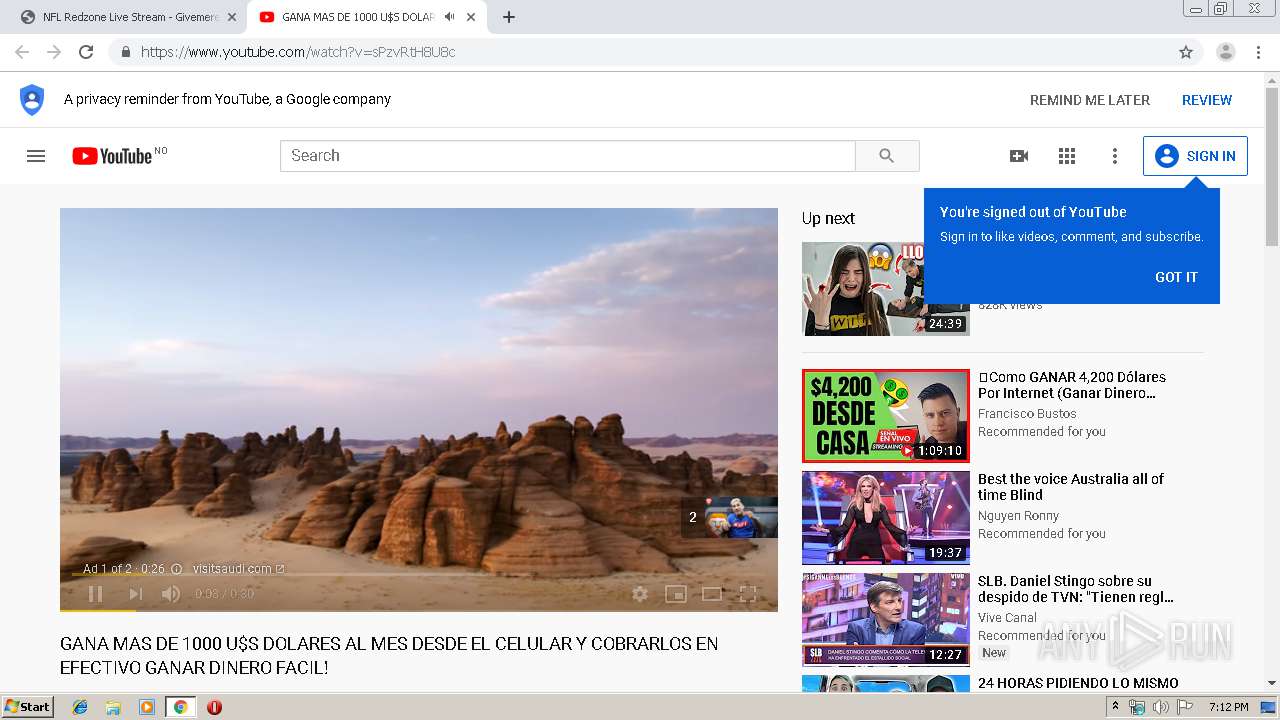Click Francisco Bustos channel name
This screenshot has height=720, width=1280.
click(1027, 414)
